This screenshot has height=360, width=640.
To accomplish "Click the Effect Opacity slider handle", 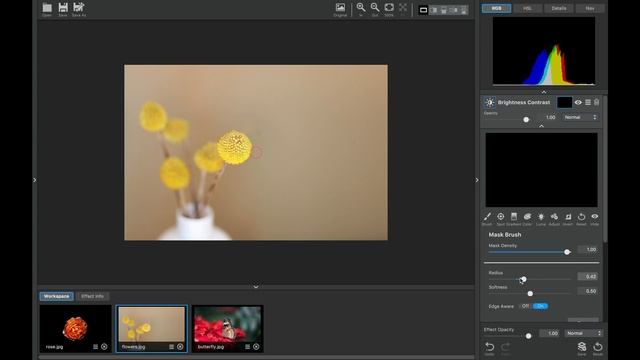I will (529, 336).
